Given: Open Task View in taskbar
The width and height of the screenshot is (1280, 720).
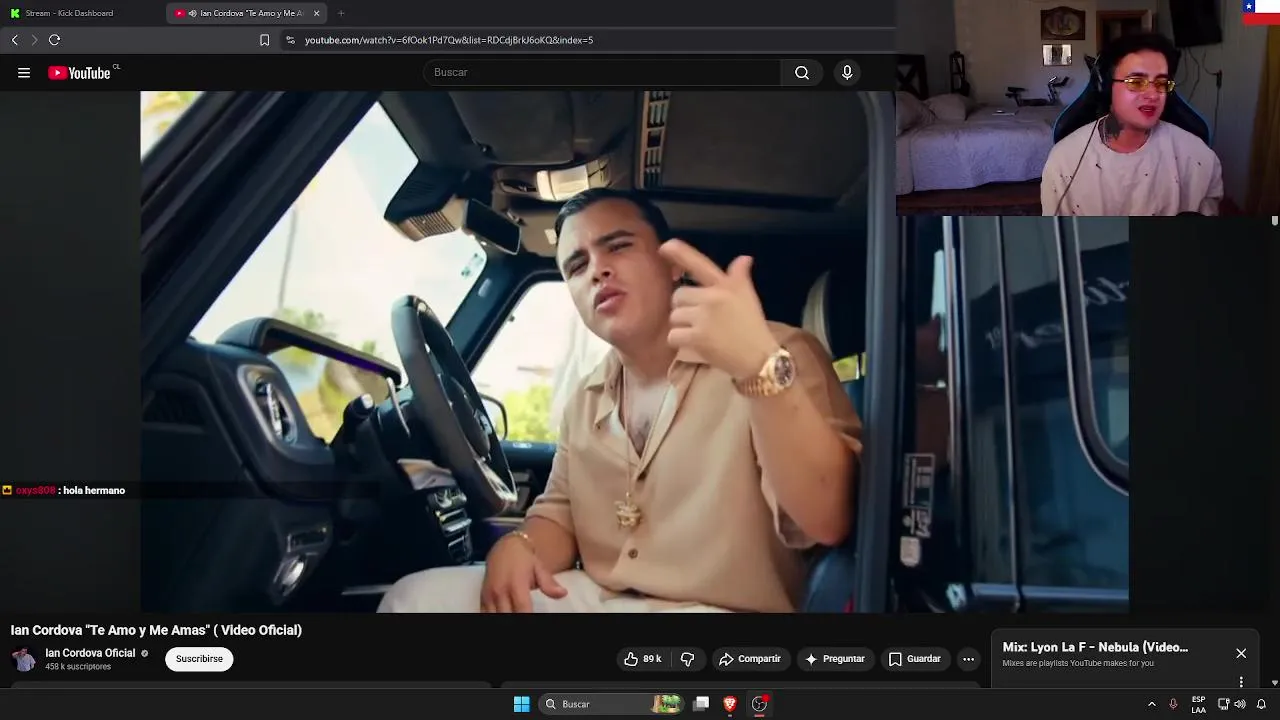Looking at the screenshot, I should [702, 704].
